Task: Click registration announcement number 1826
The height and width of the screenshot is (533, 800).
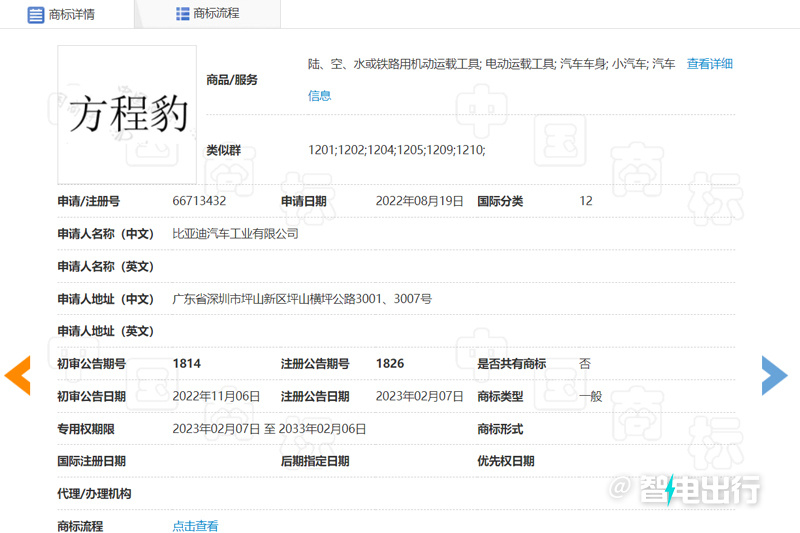Action: pos(390,364)
